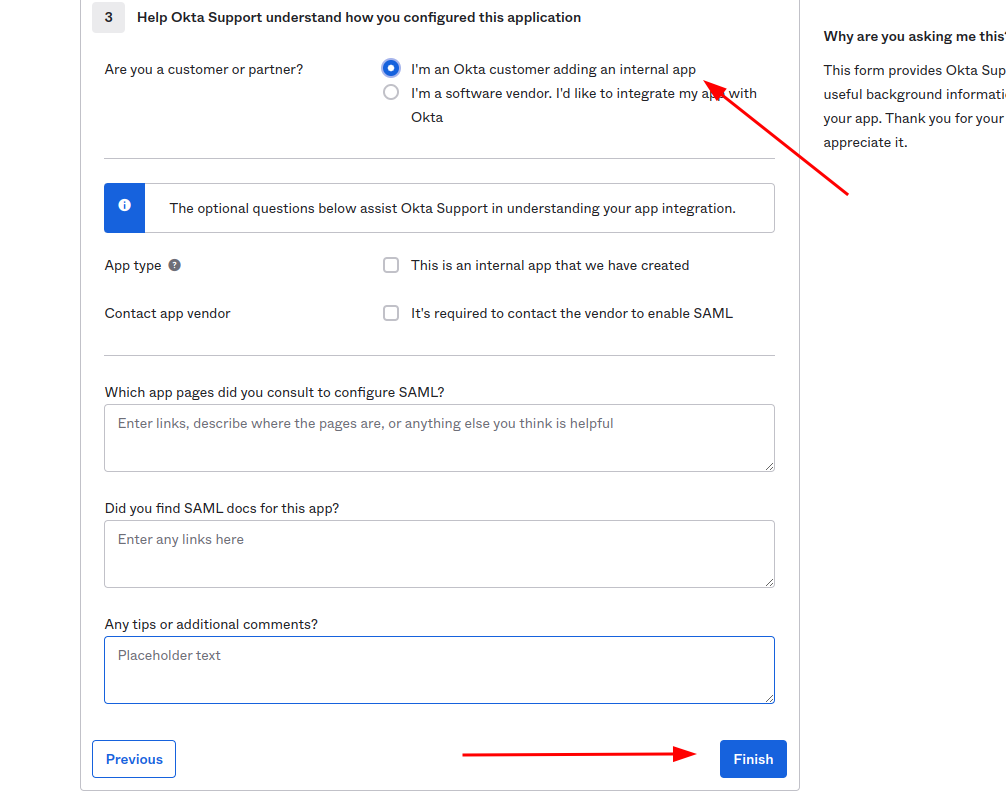
Task: Select 'I'm a software vendor' radio option
Action: pyautogui.click(x=391, y=93)
